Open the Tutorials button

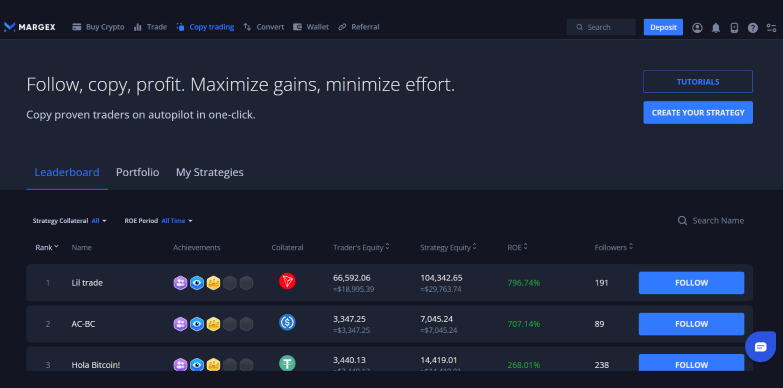pyautogui.click(x=698, y=81)
